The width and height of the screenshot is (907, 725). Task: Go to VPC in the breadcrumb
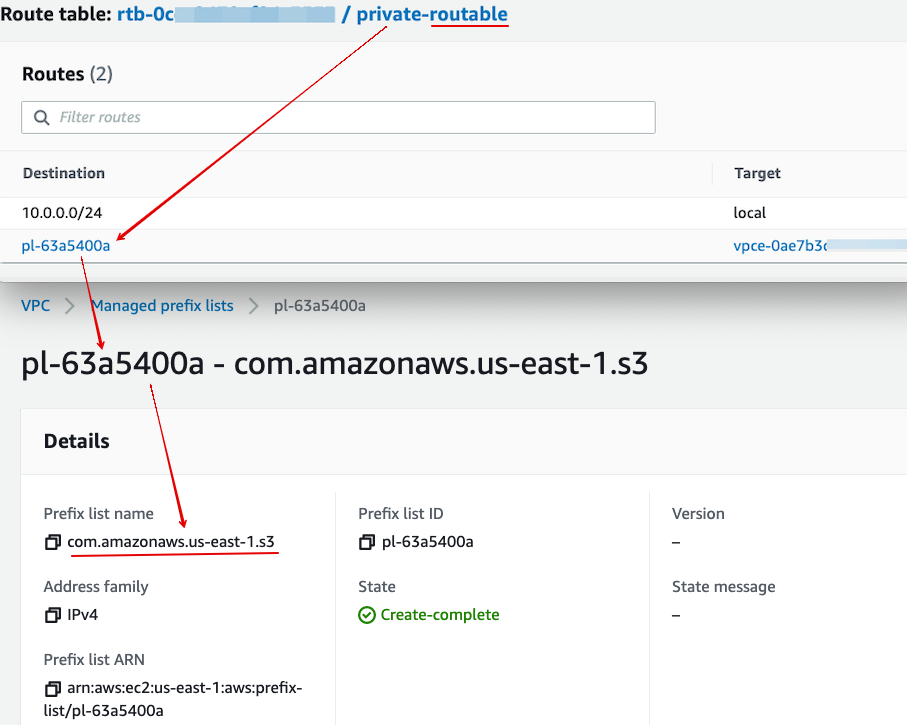(35, 306)
